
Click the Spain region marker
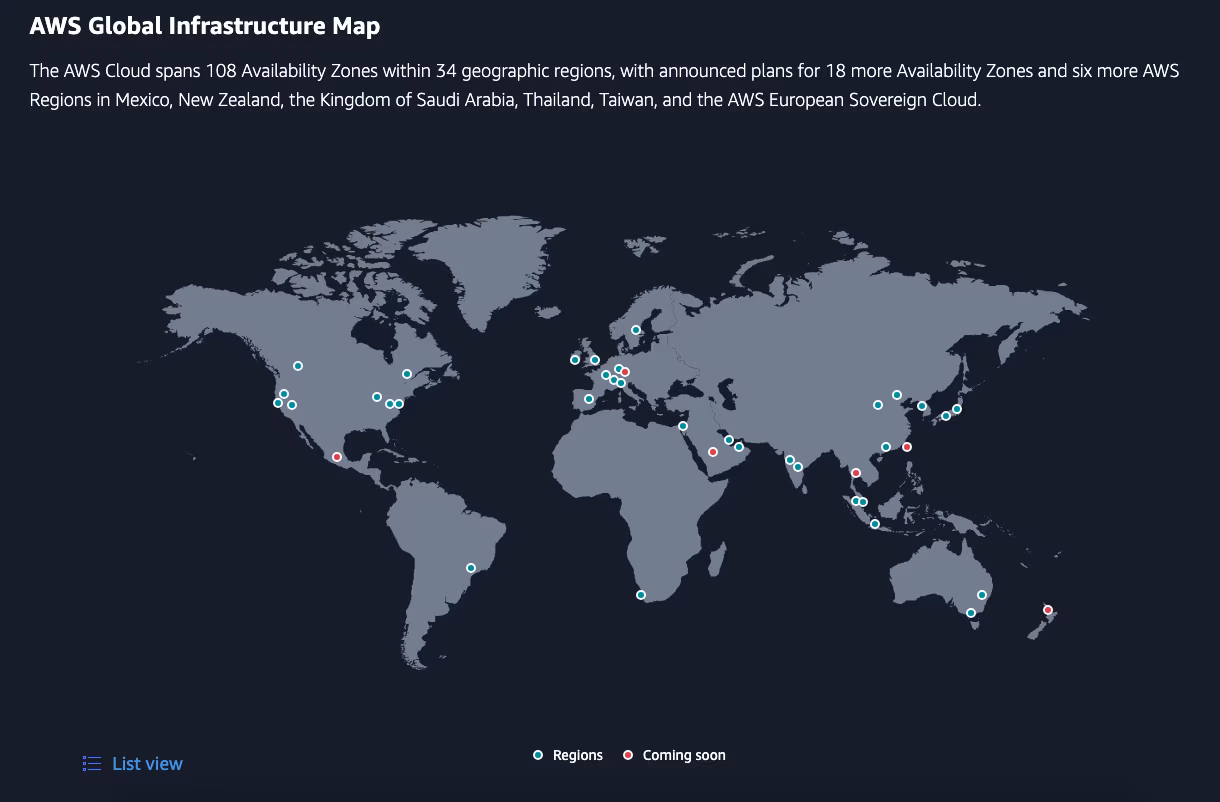coord(589,399)
